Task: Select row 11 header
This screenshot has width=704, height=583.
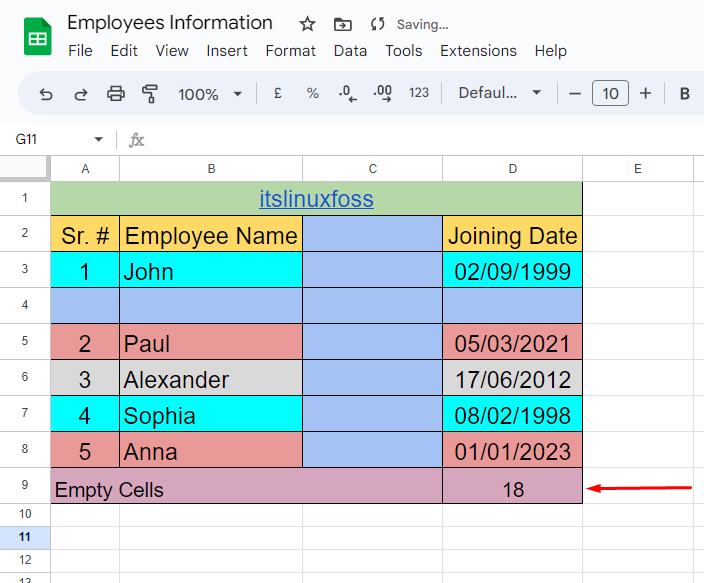Action: pos(25,537)
